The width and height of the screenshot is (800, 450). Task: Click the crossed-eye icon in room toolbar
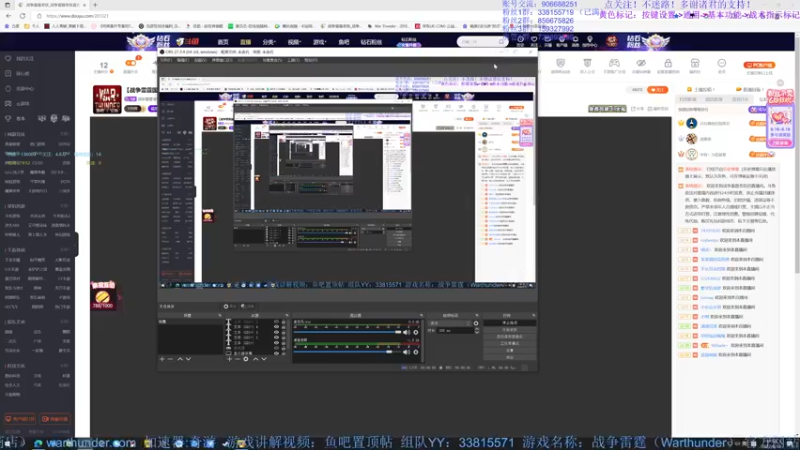641,63
